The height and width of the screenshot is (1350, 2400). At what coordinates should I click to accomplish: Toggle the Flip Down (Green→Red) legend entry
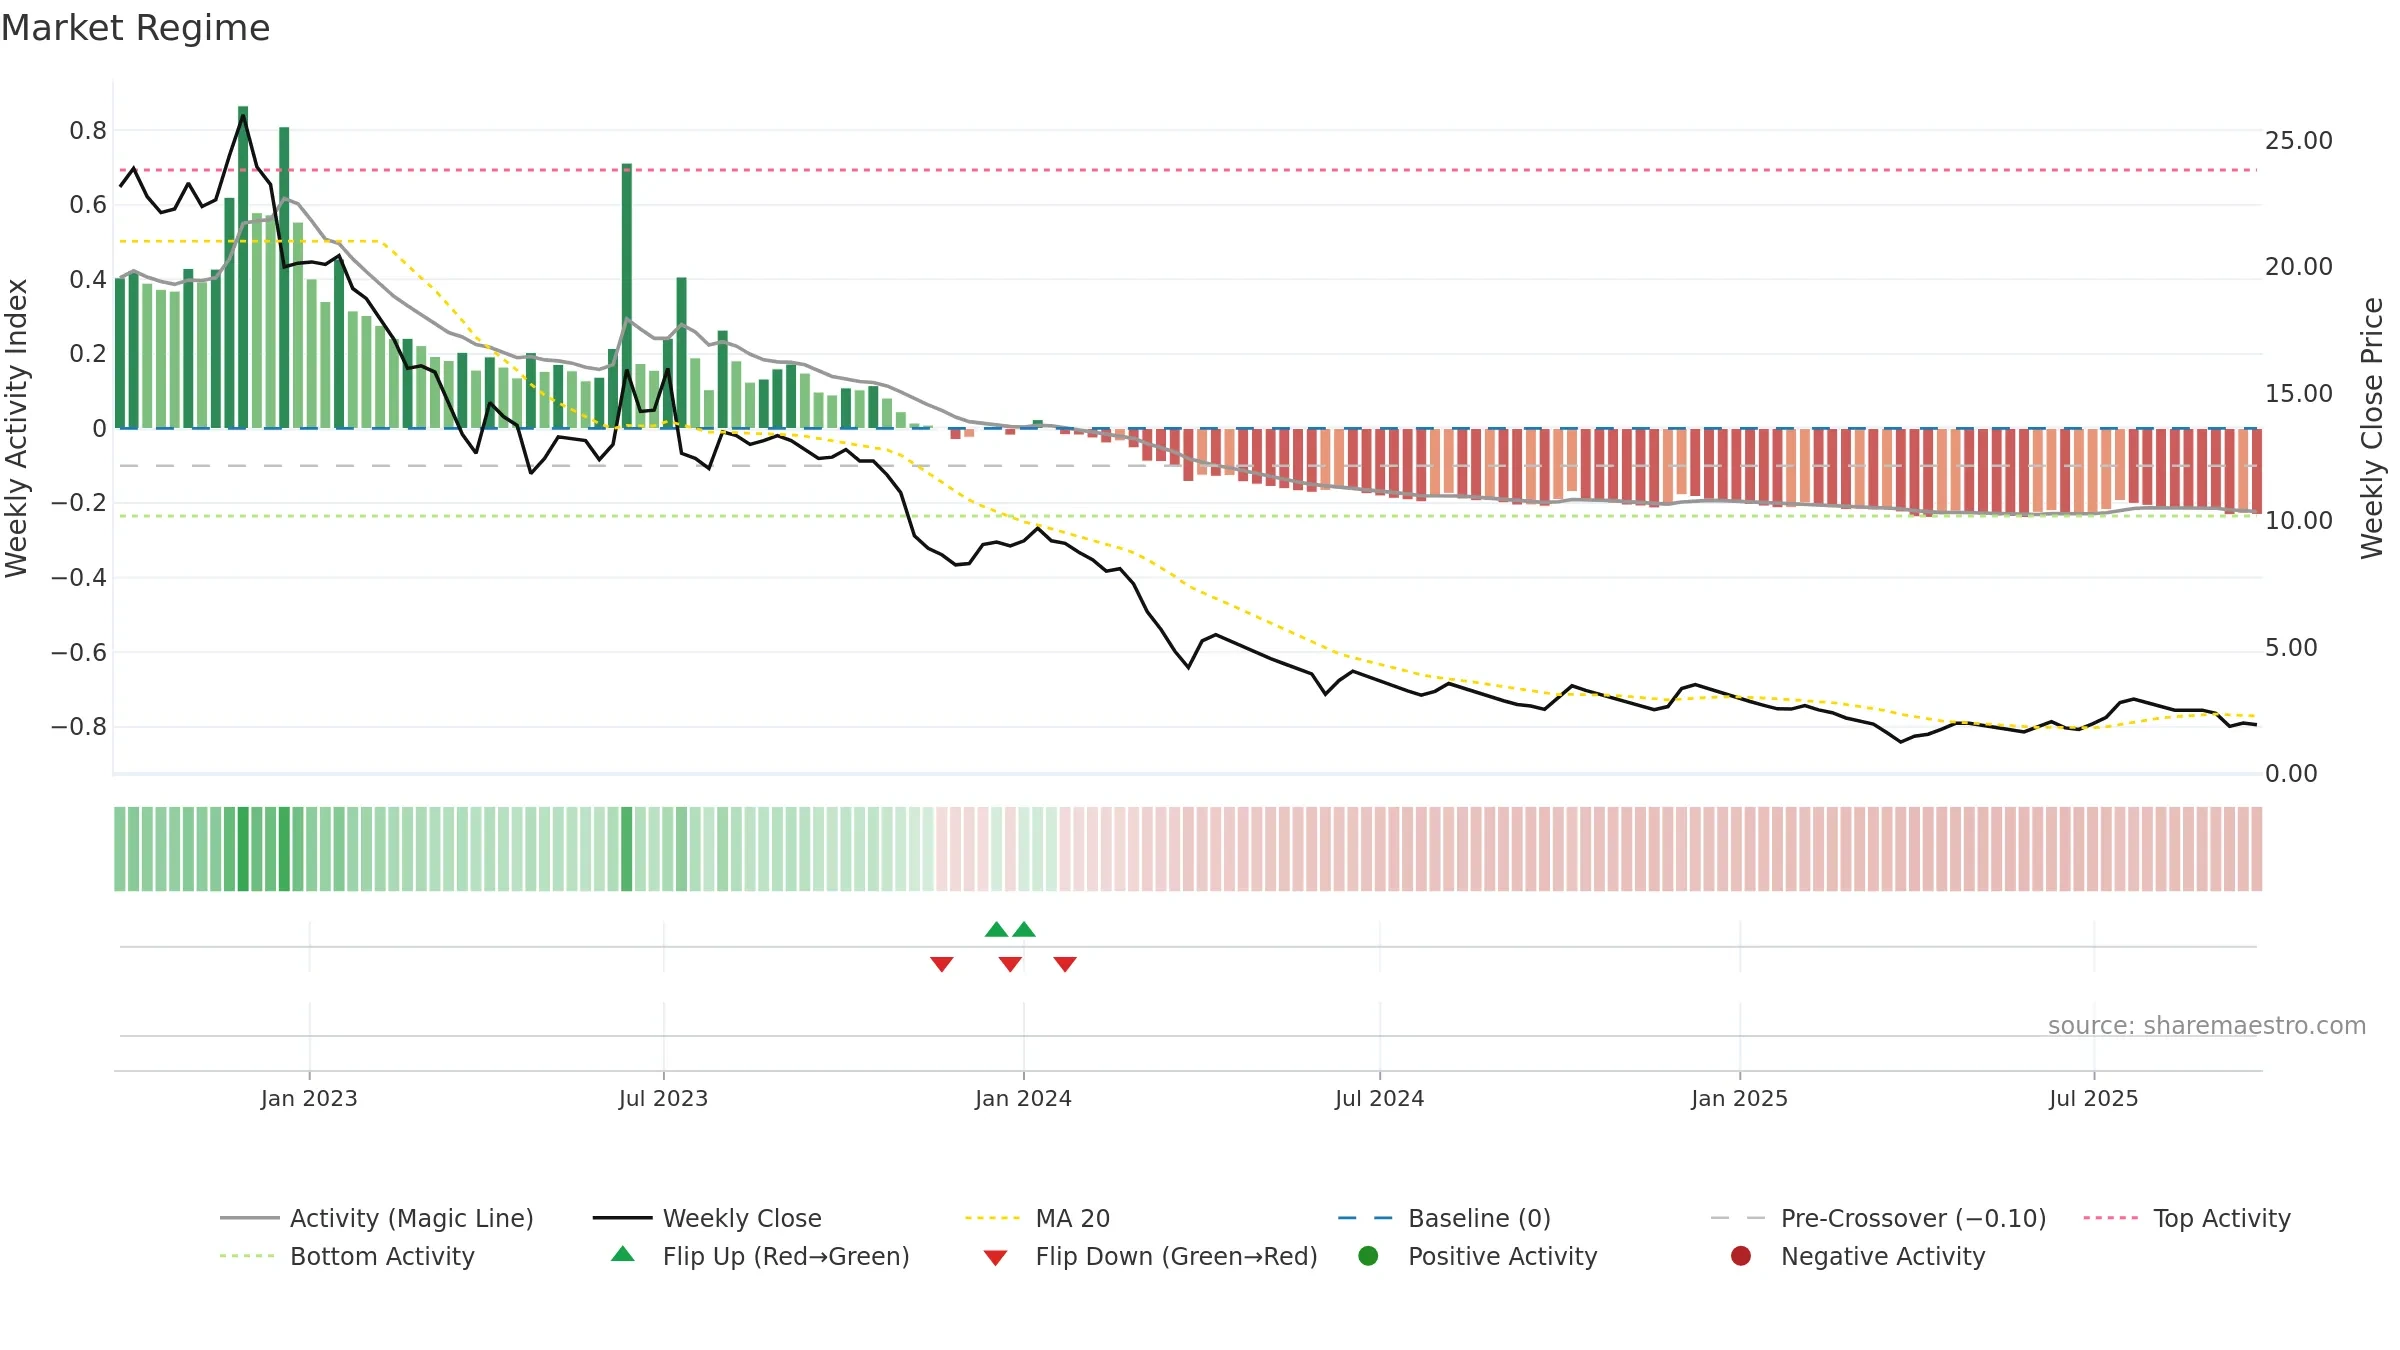[x=1150, y=1256]
